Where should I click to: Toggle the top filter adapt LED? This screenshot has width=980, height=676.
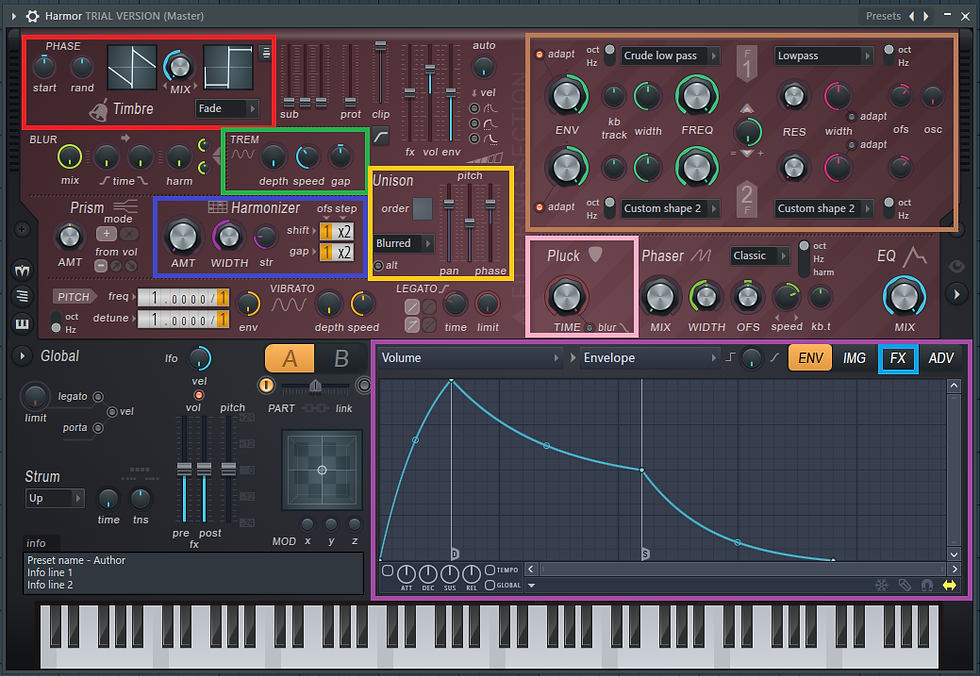[x=539, y=54]
